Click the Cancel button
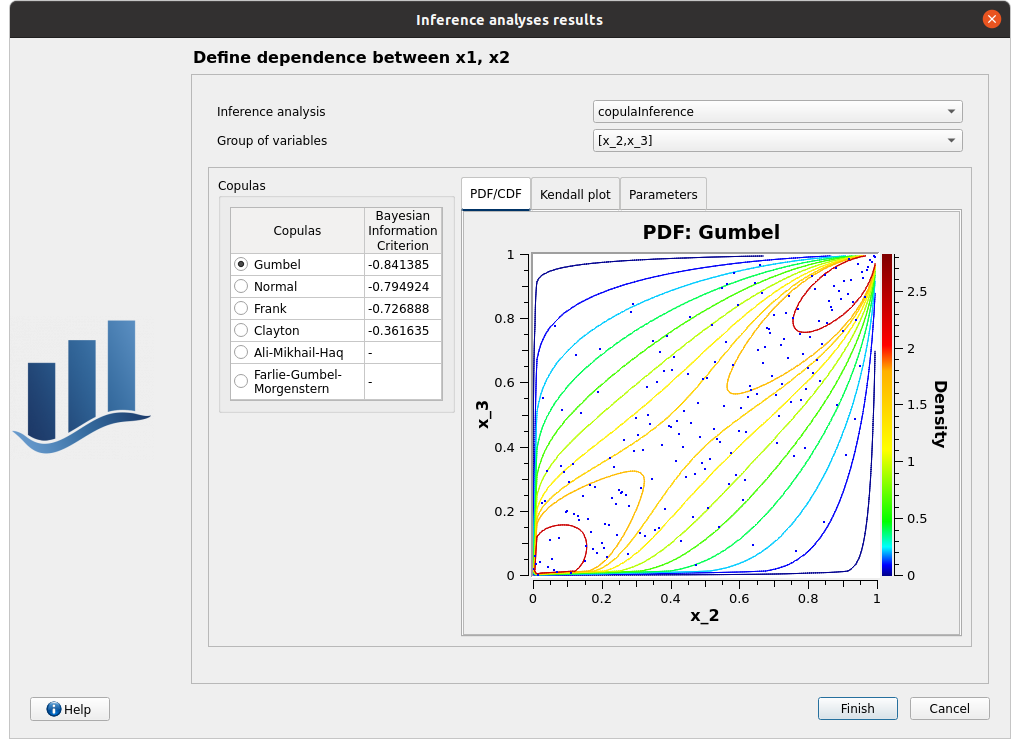Image resolution: width=1020 pixels, height=748 pixels. (949, 709)
